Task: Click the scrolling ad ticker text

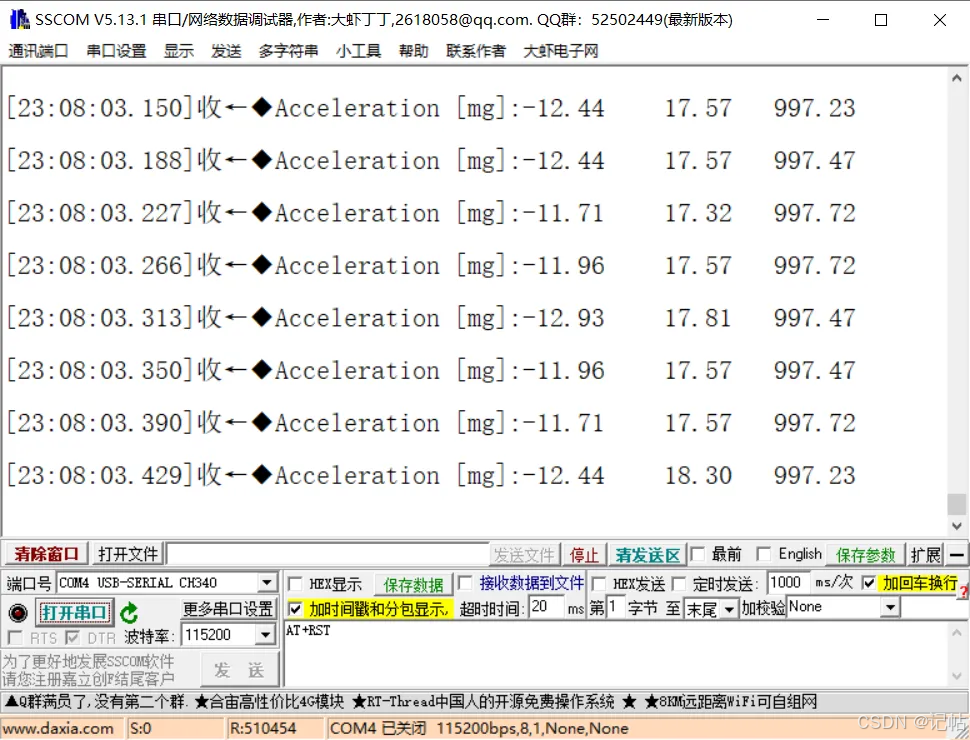Action: point(411,702)
